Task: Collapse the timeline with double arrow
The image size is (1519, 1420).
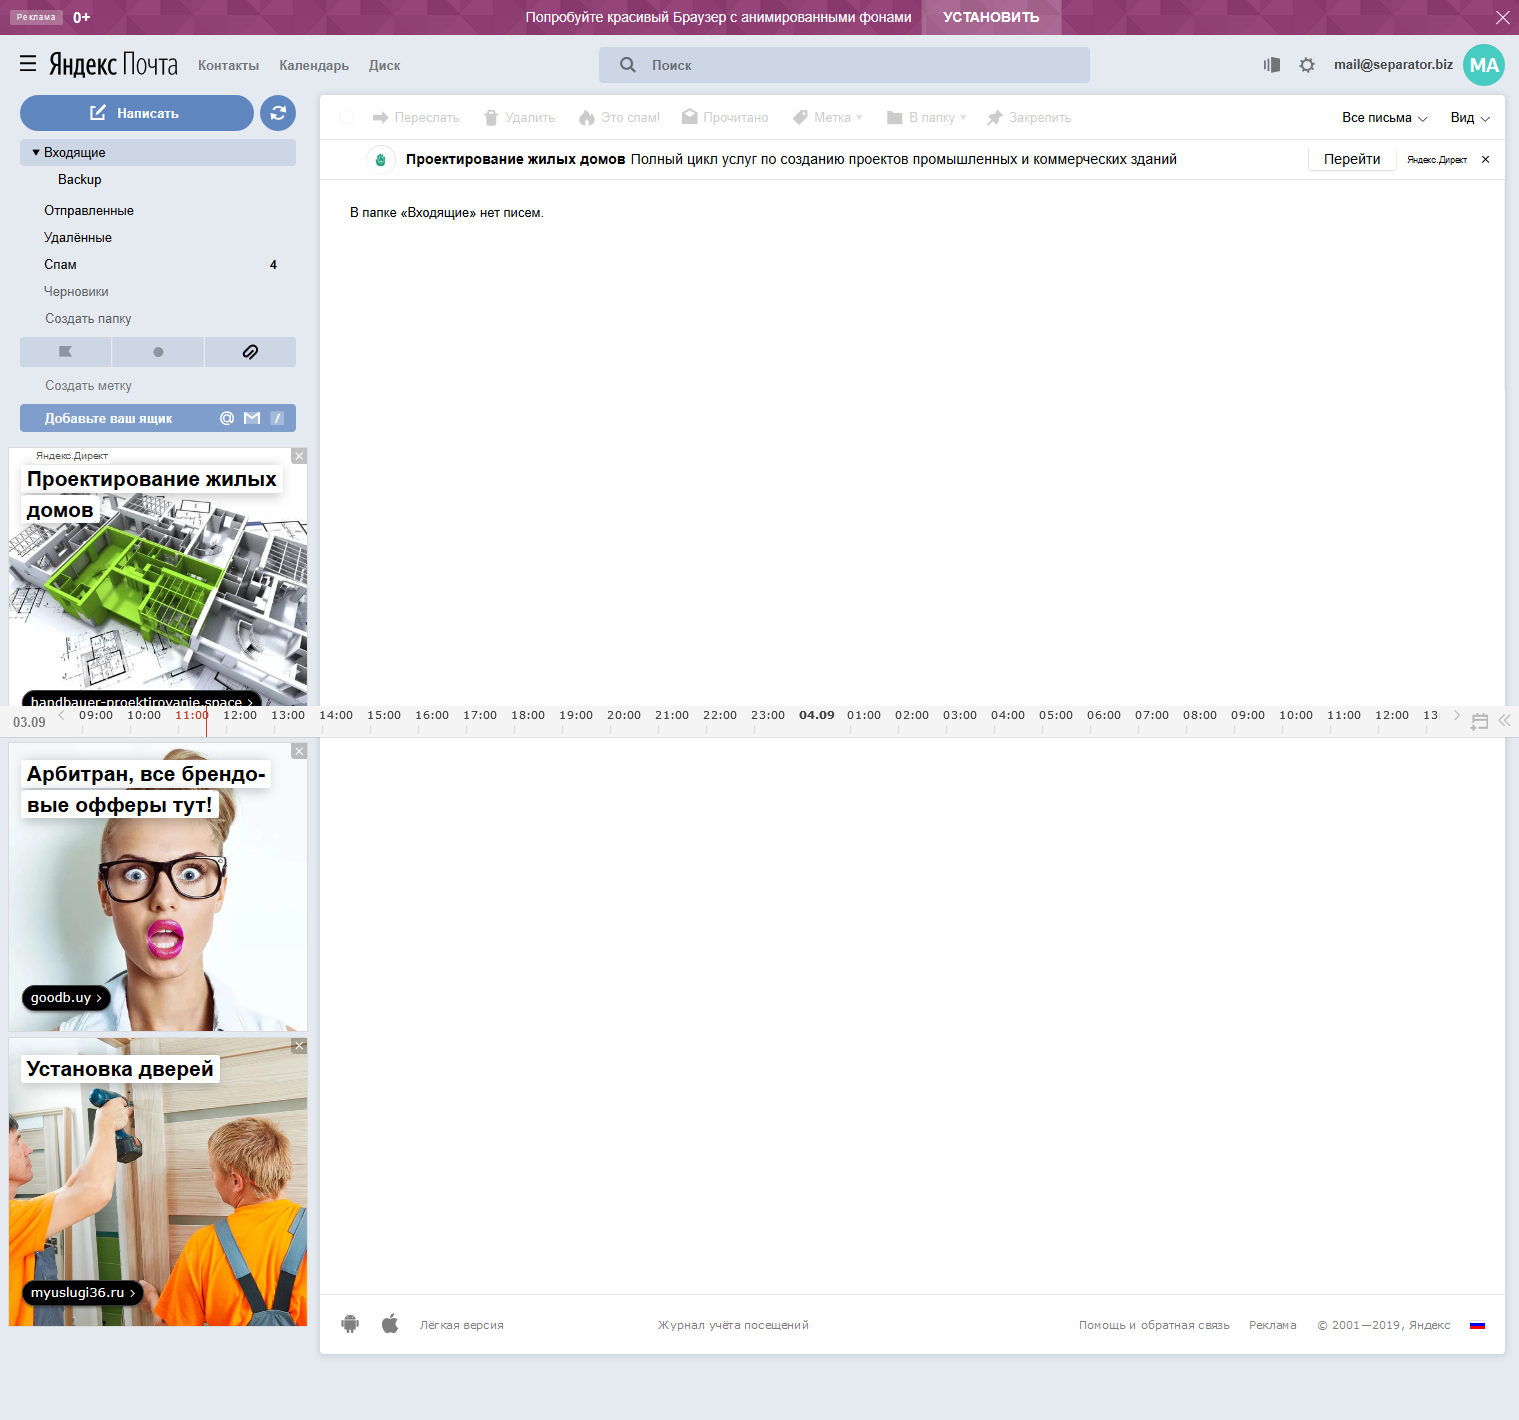Action: tap(1504, 719)
